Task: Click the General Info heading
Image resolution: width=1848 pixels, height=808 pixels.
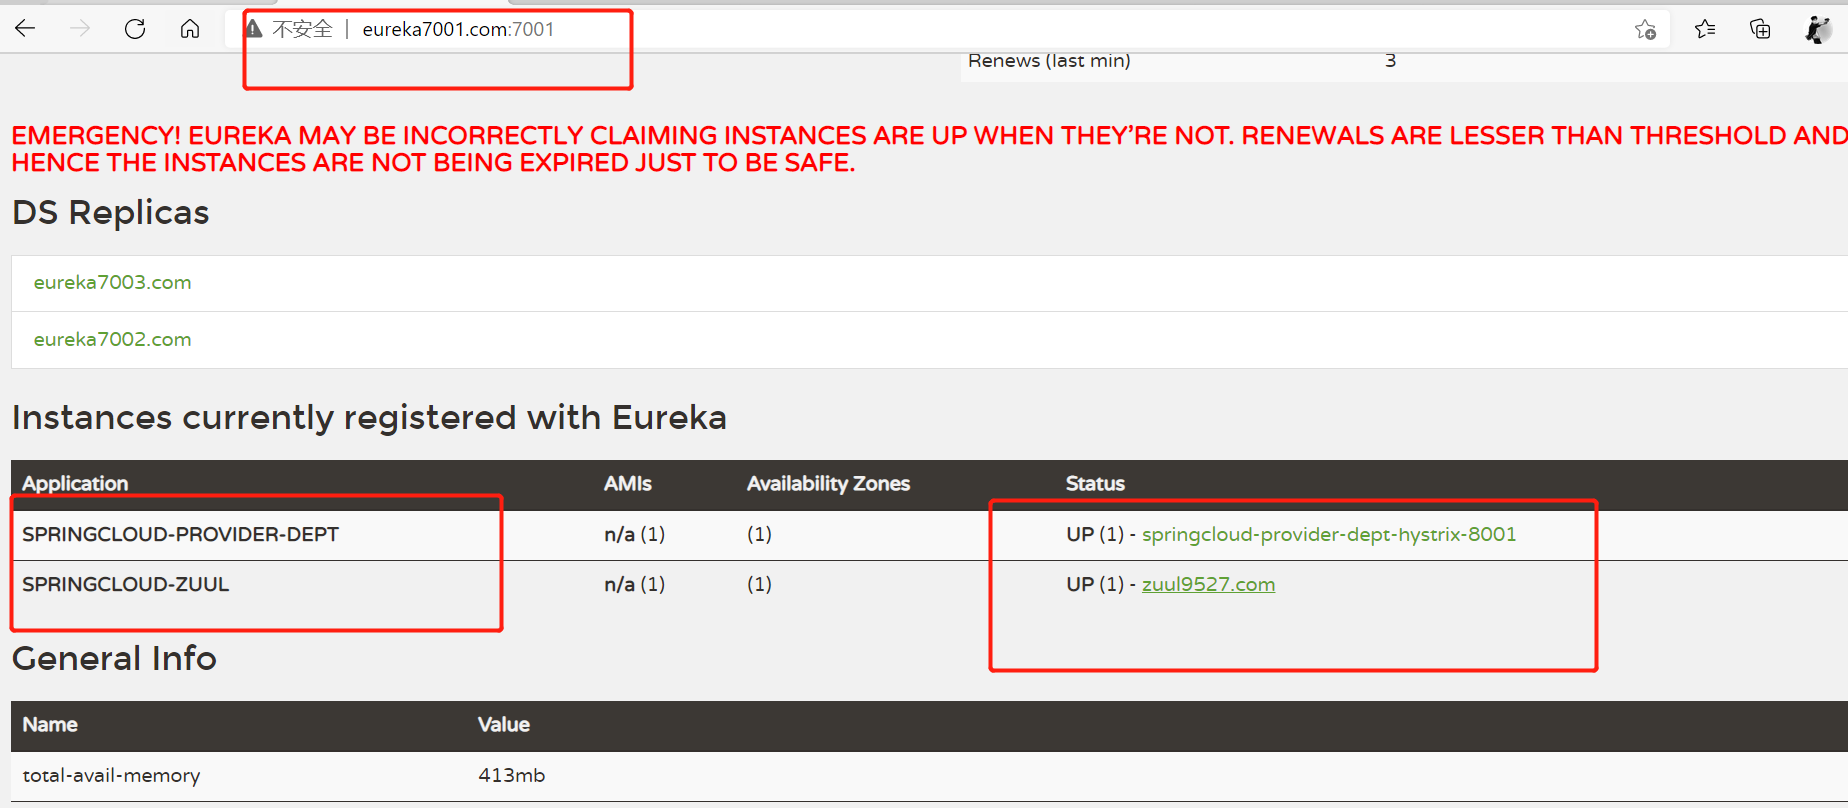Action: pyautogui.click(x=114, y=659)
